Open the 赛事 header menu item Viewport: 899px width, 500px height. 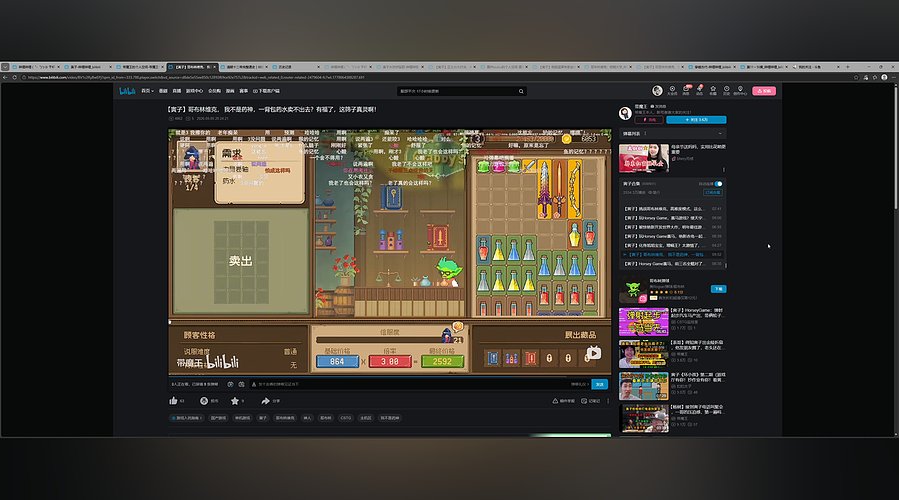pos(244,91)
